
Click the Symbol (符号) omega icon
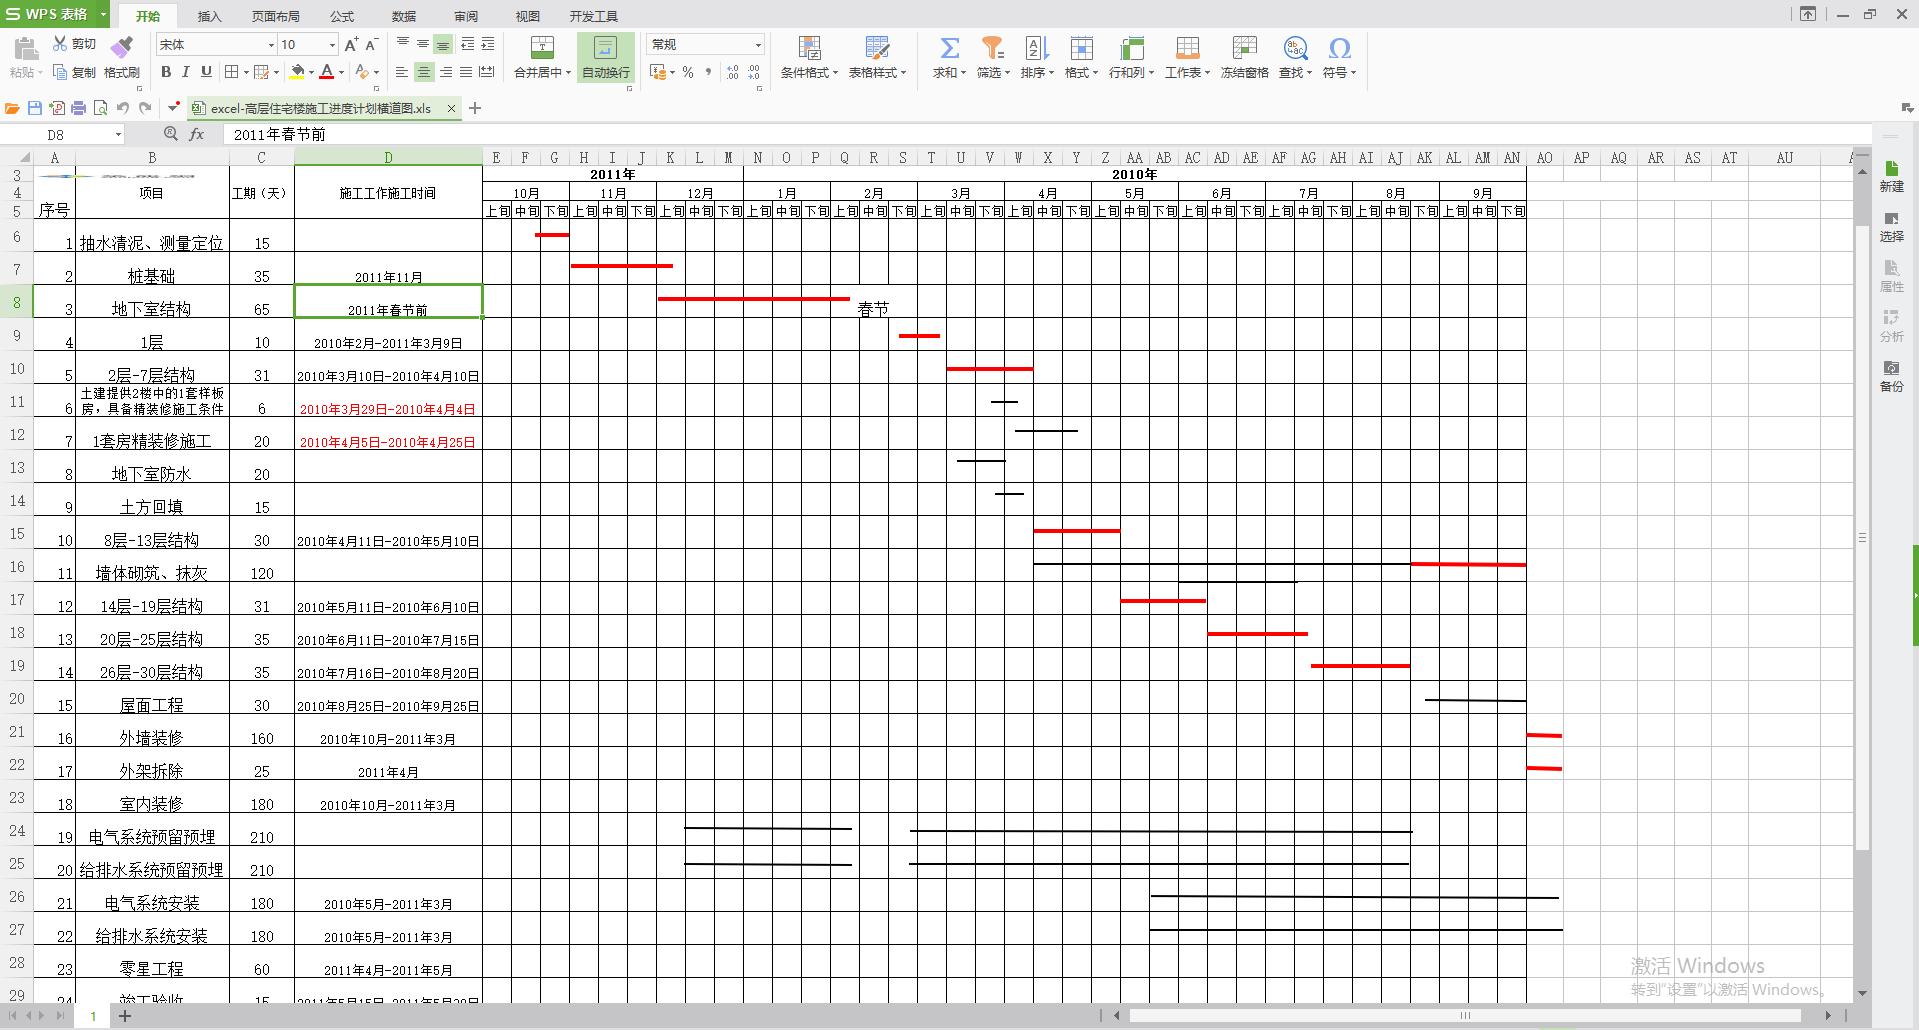click(x=1339, y=48)
